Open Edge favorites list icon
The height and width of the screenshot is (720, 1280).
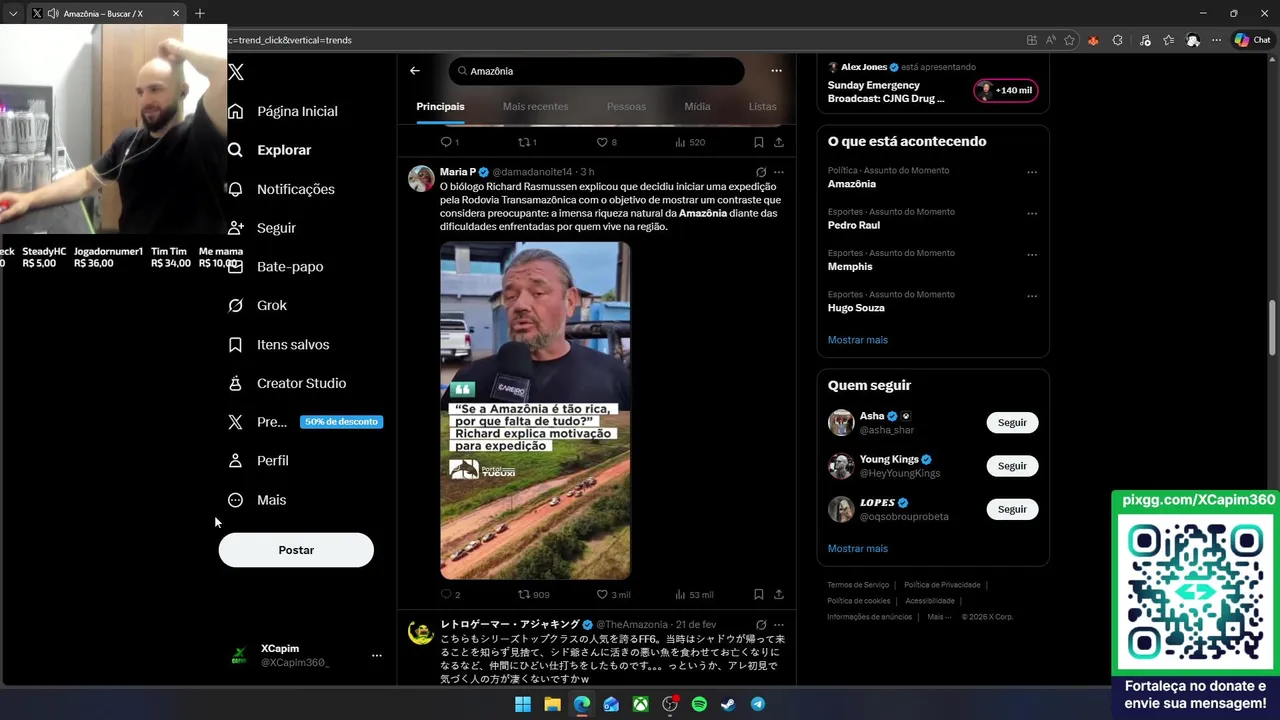[x=1168, y=40]
